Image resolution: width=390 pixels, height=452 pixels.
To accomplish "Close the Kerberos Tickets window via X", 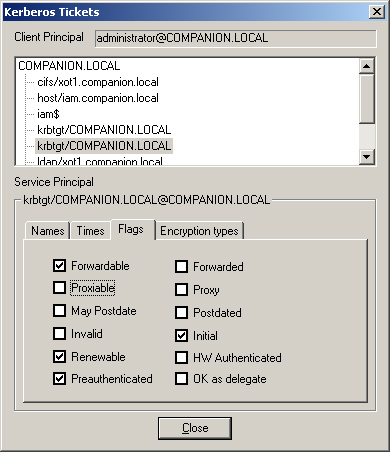I will point(377,12).
